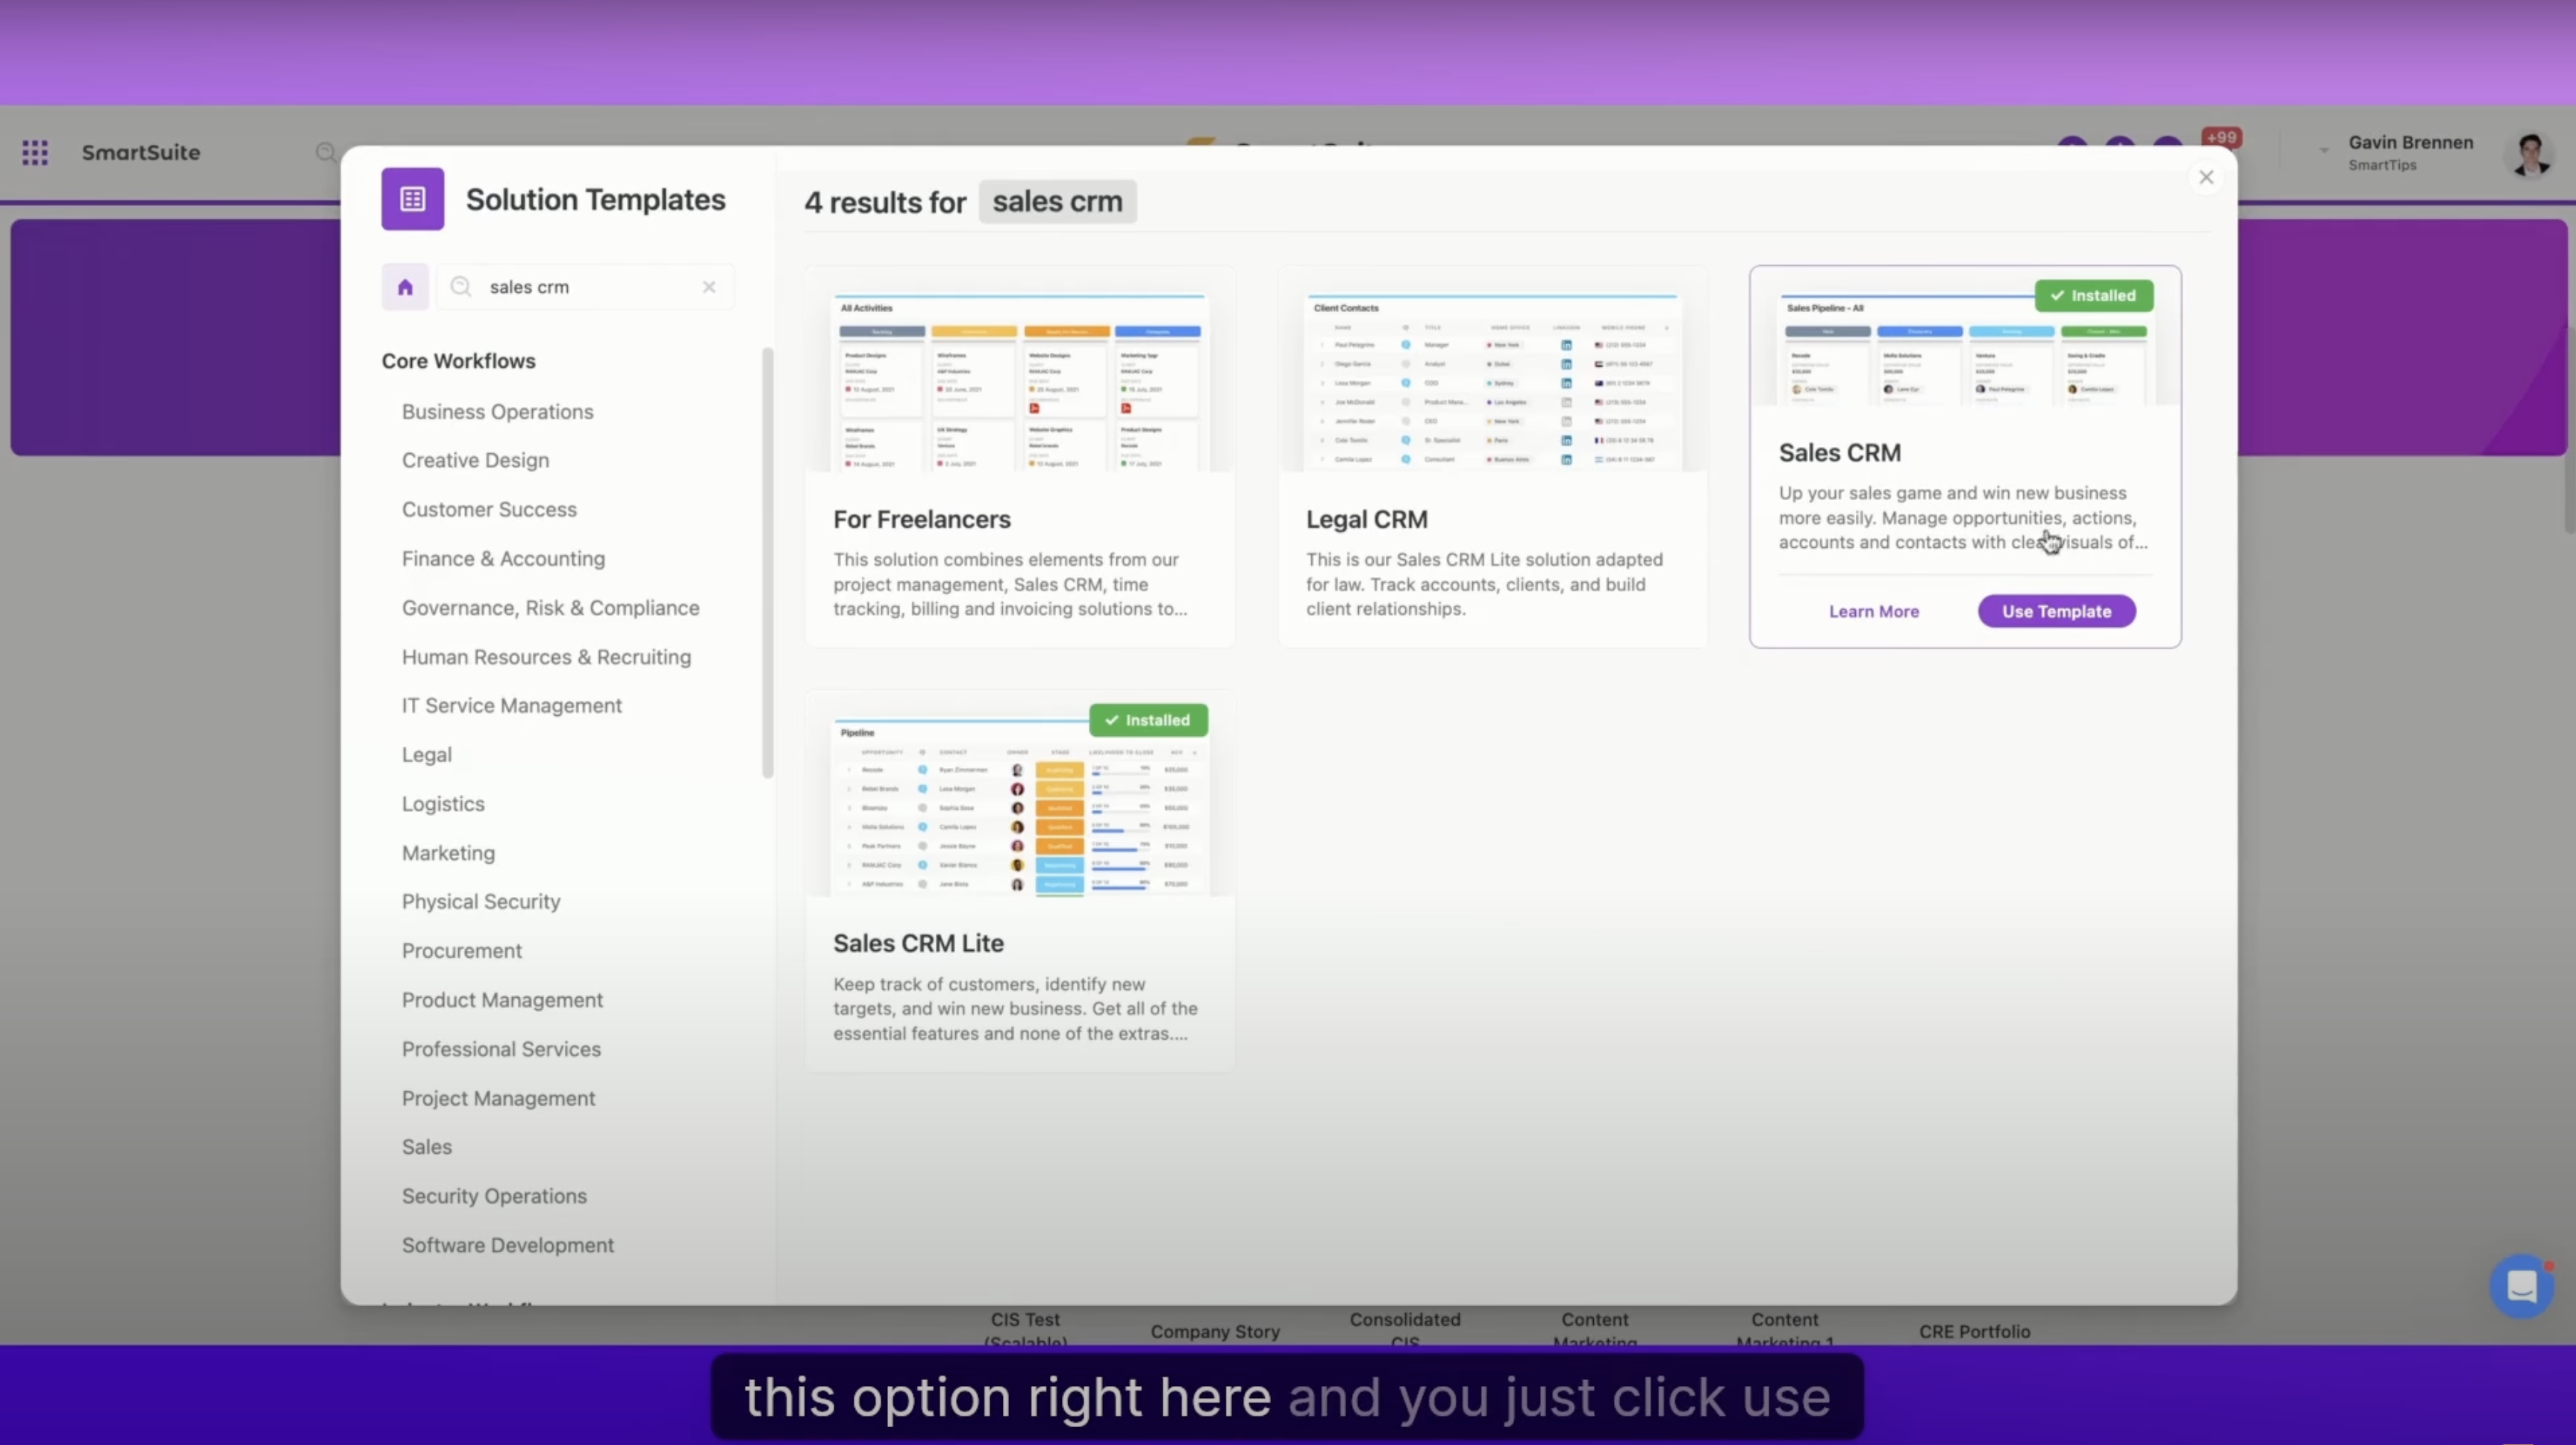Click the search magnifier icon in templates
Viewport: 2576px width, 1445px height.
coord(460,287)
